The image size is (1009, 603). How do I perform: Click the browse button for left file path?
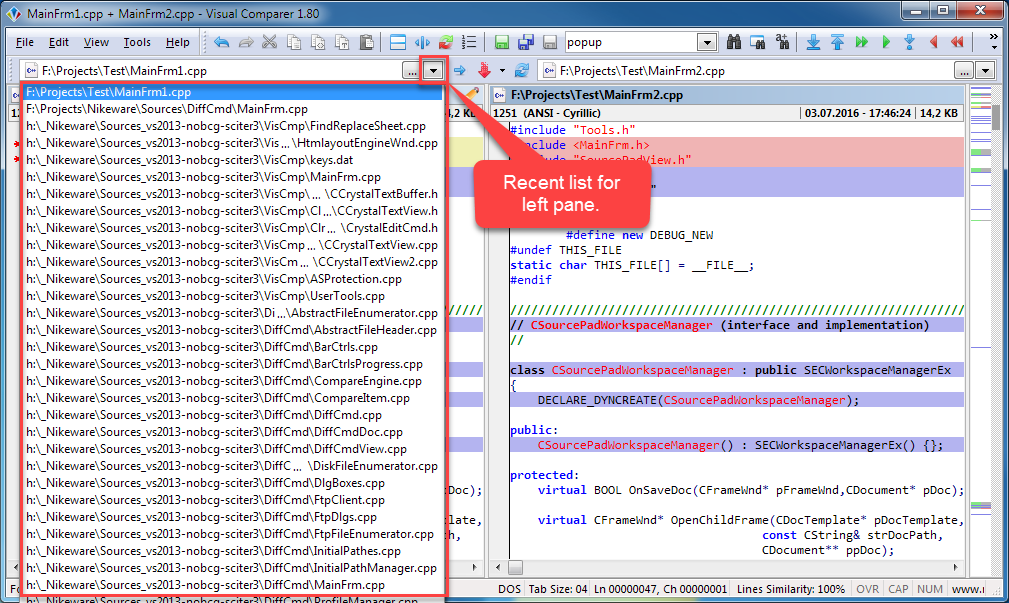coord(411,71)
